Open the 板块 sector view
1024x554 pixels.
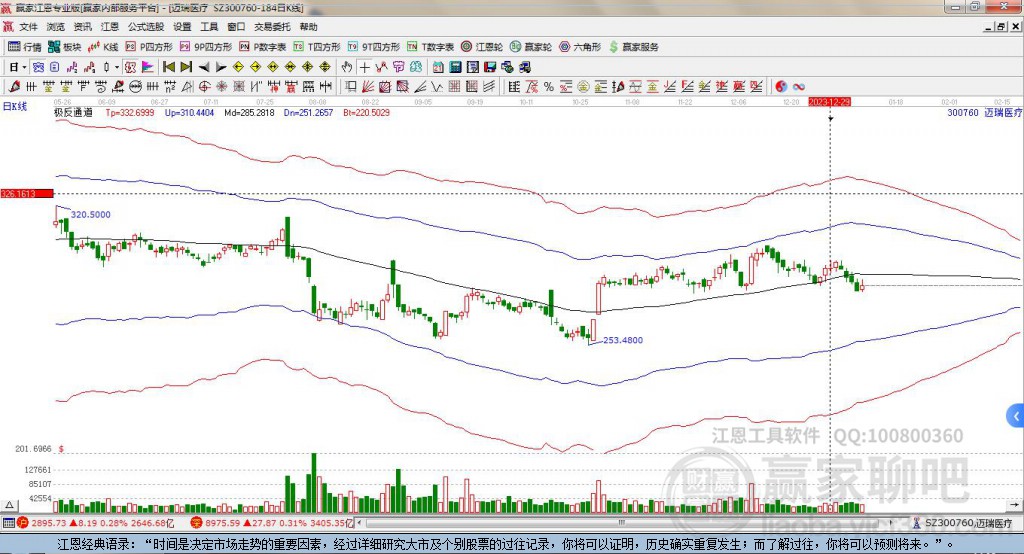pos(64,47)
